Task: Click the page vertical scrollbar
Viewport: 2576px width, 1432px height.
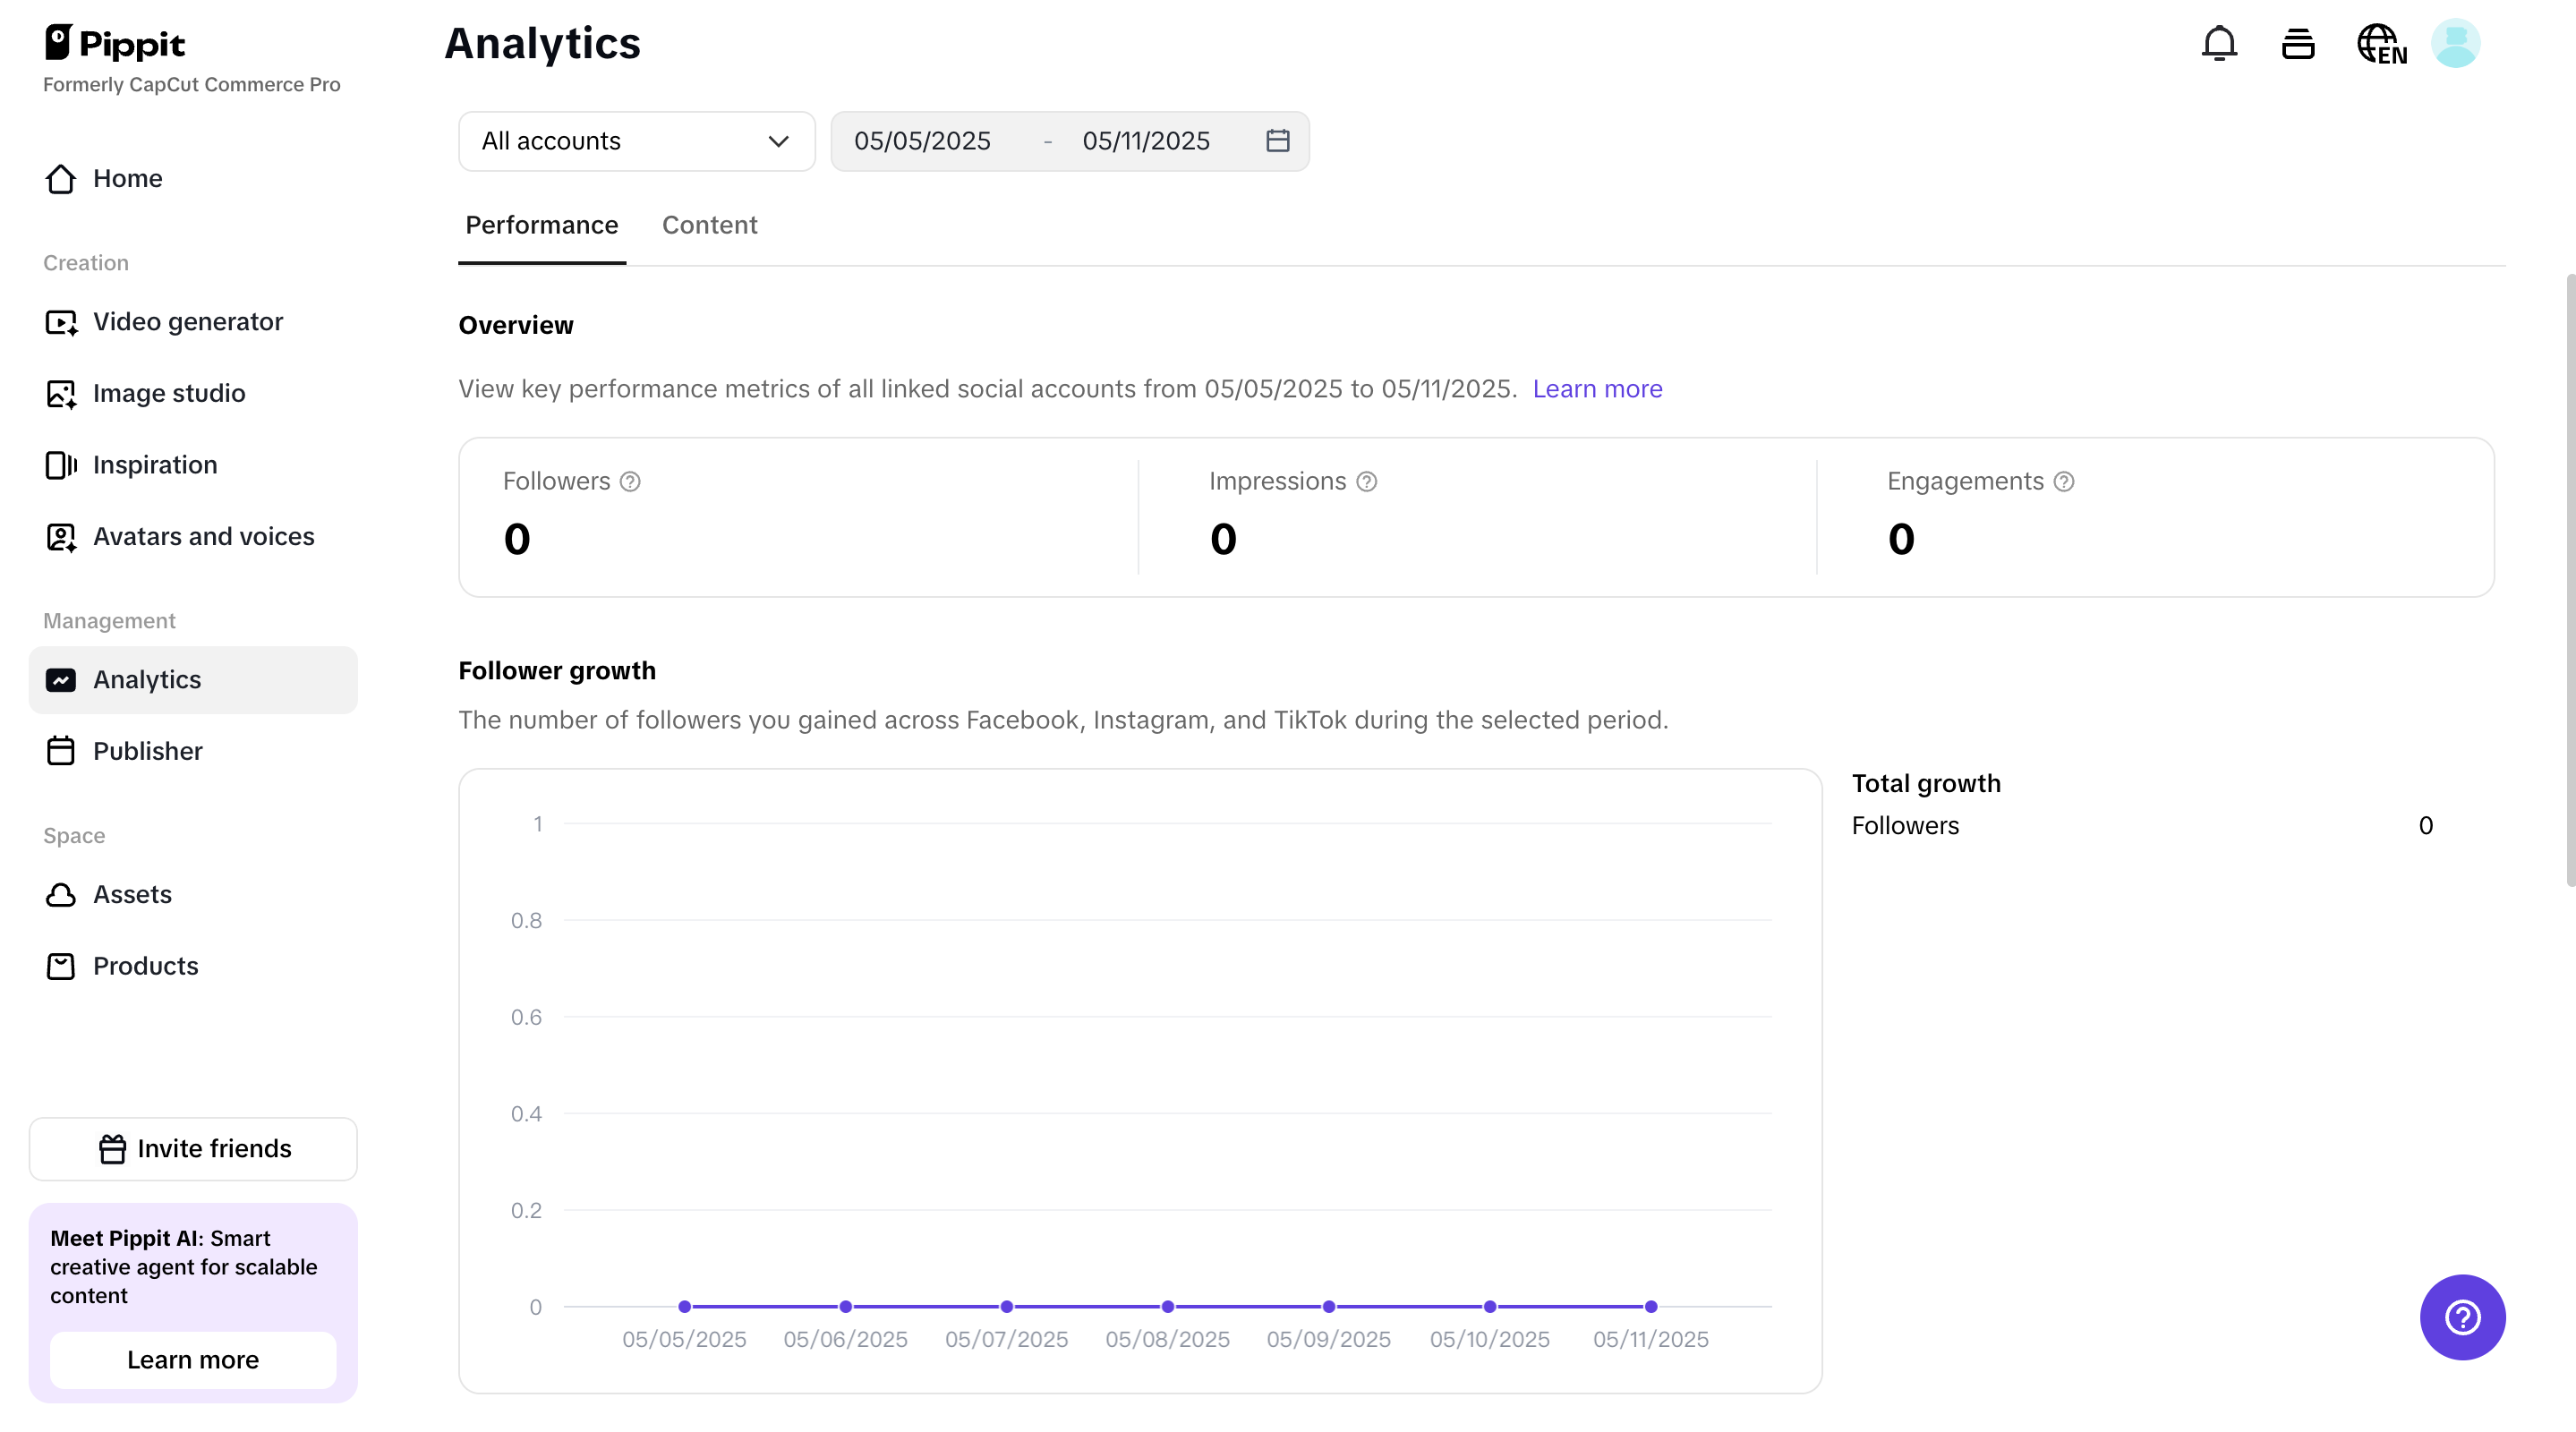Action: 2569,580
